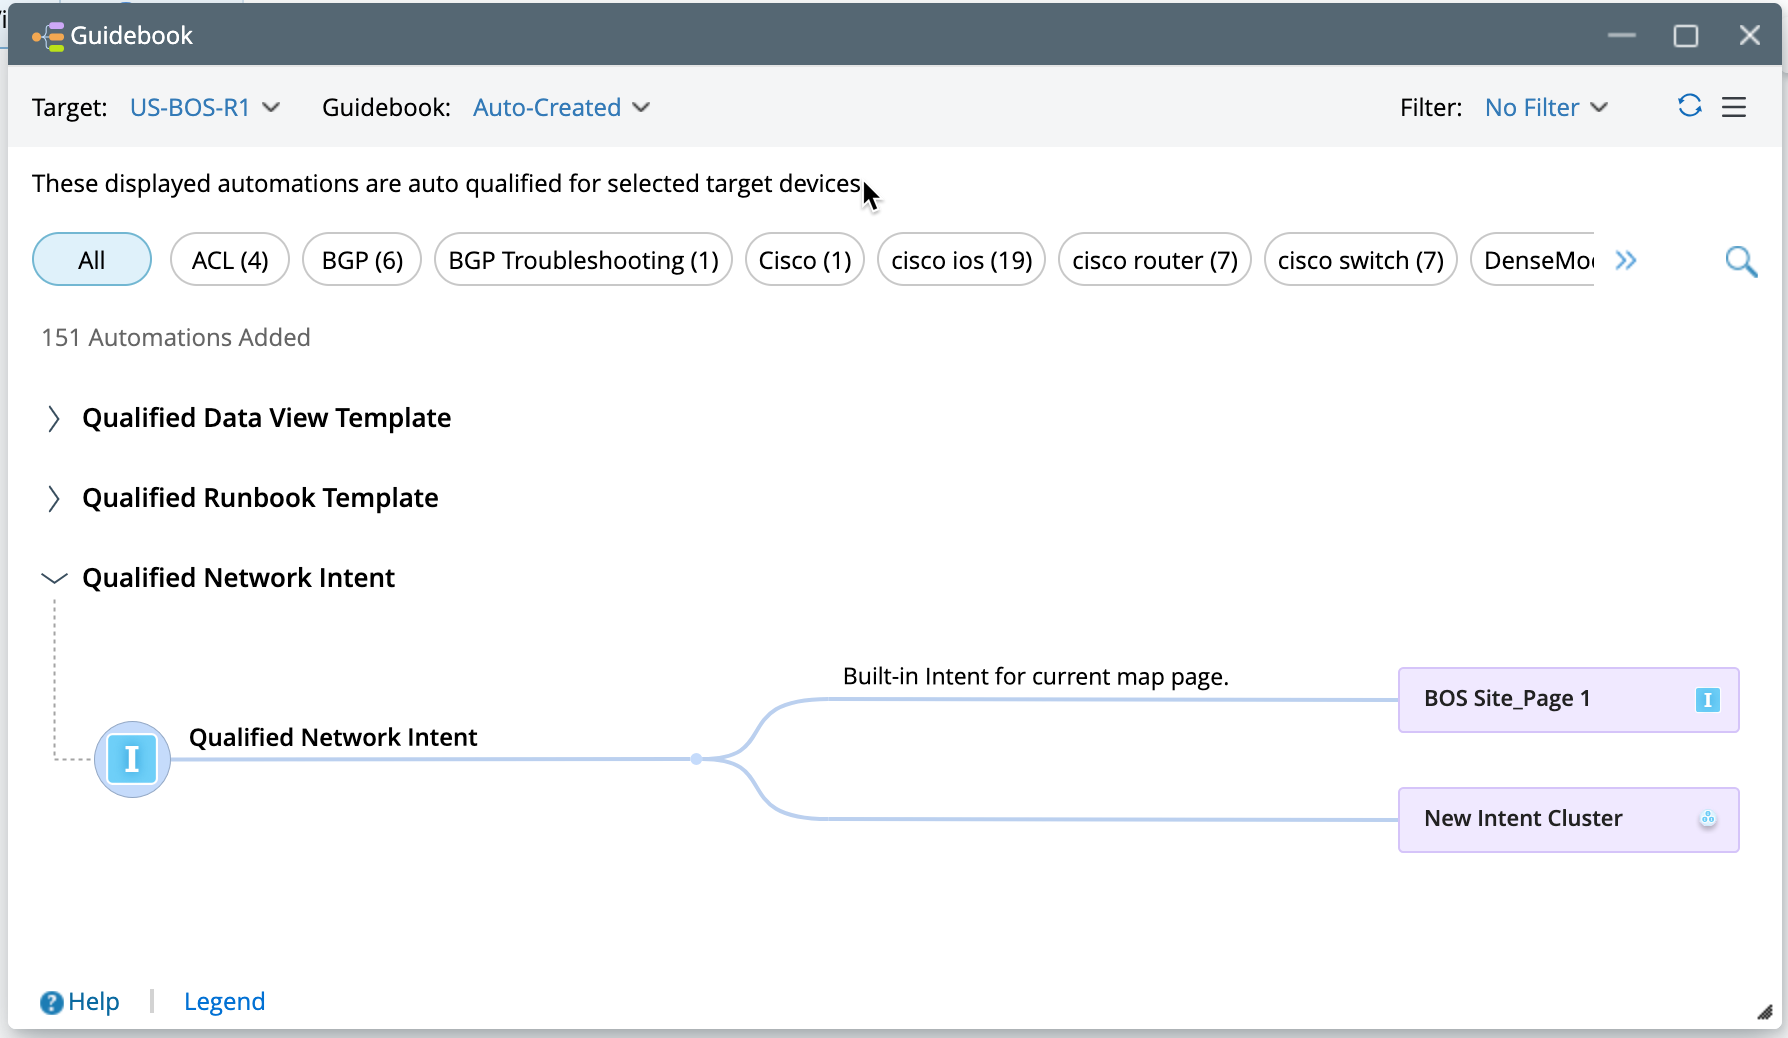The width and height of the screenshot is (1788, 1038).
Task: Expand the Qualified Runbook Template section
Action: (x=54, y=498)
